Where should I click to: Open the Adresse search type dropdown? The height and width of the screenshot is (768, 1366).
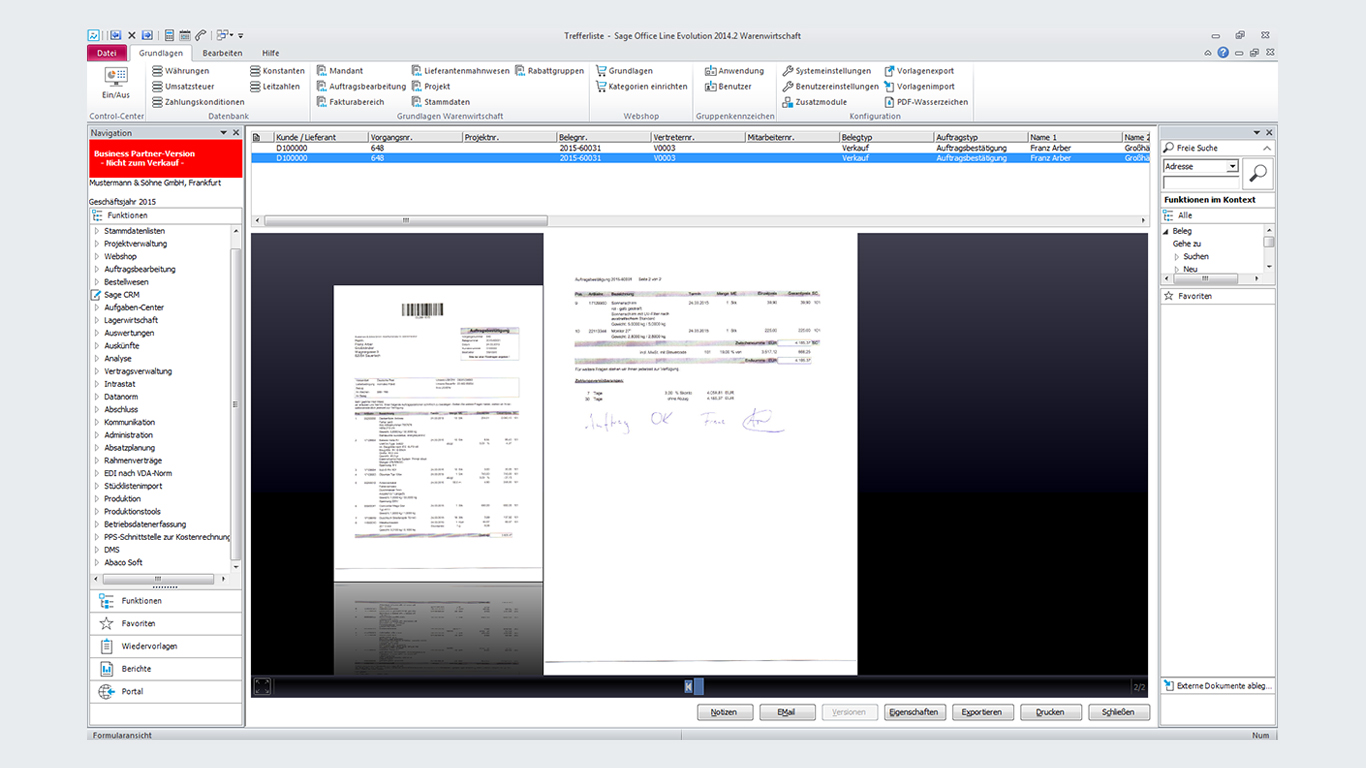click(1232, 167)
